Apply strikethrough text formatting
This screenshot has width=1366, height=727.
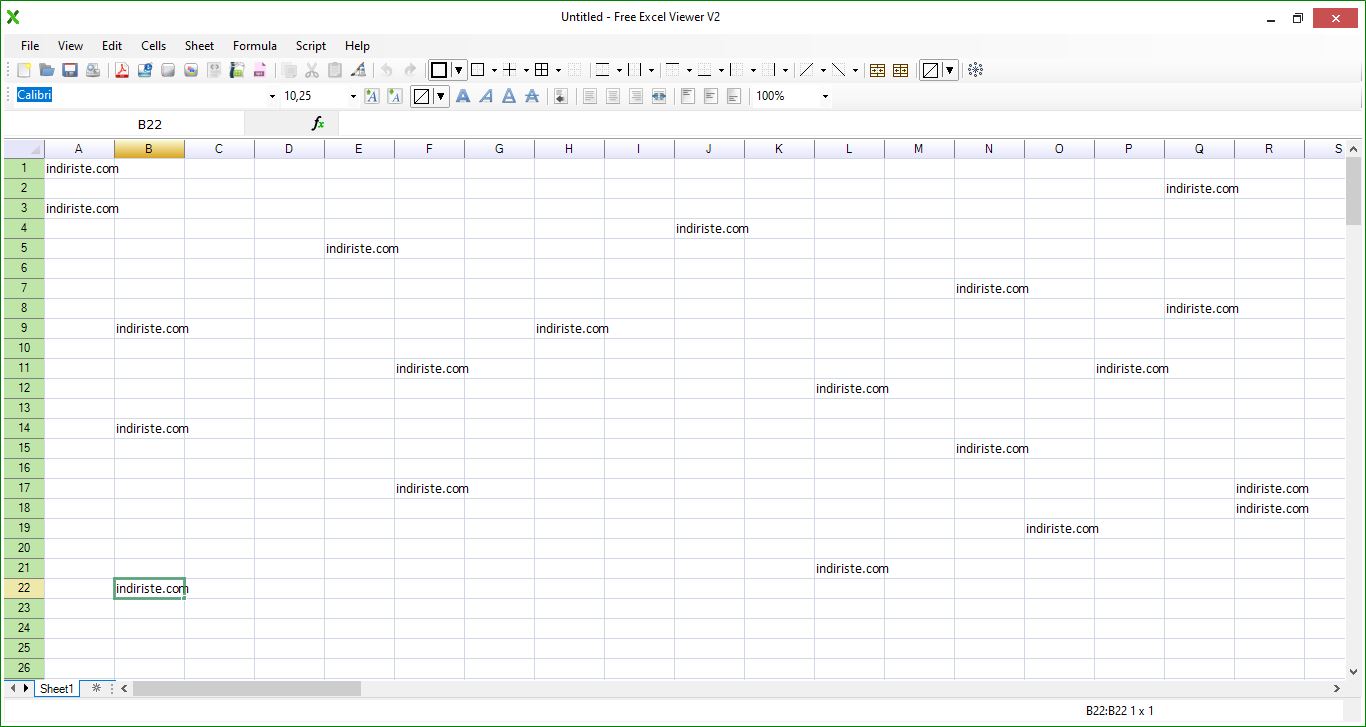pos(532,96)
